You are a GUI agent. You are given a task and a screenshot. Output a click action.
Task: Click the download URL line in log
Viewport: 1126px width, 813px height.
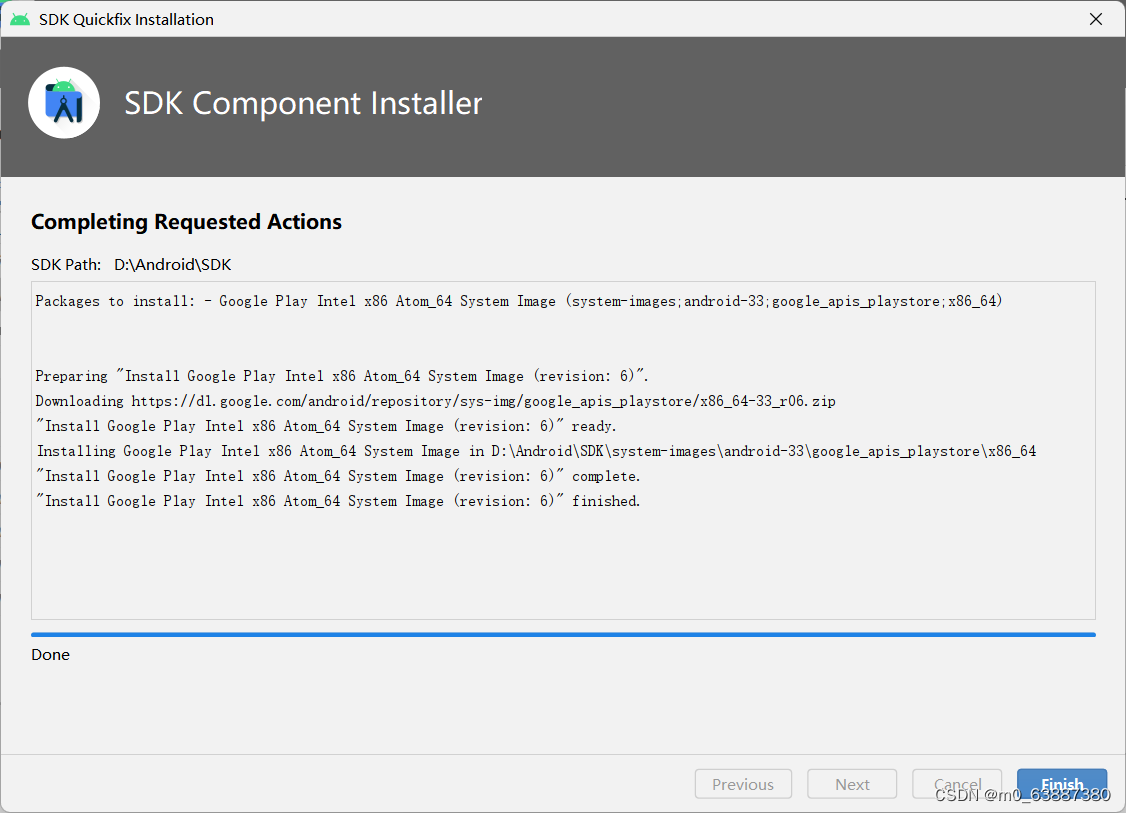tap(435, 401)
